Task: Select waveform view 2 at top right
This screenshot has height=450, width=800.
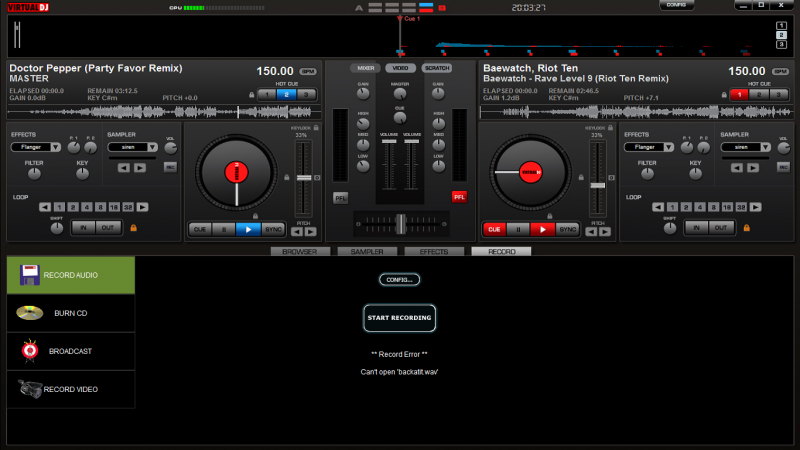Action: tap(781, 35)
